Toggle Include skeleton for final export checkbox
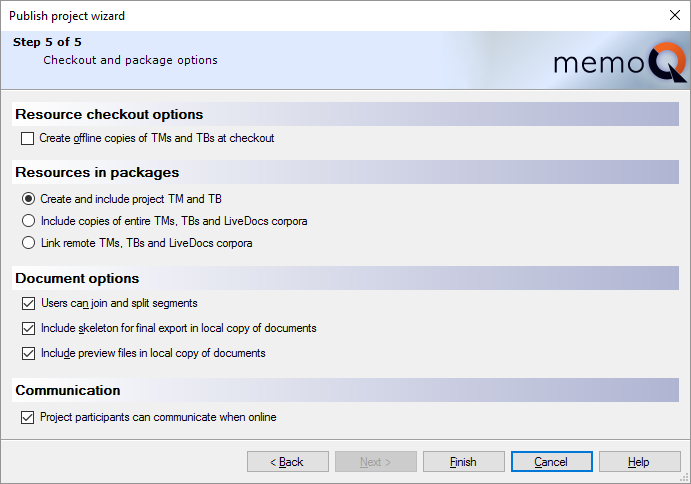Screen dimensions: 691x484 click(x=28, y=328)
